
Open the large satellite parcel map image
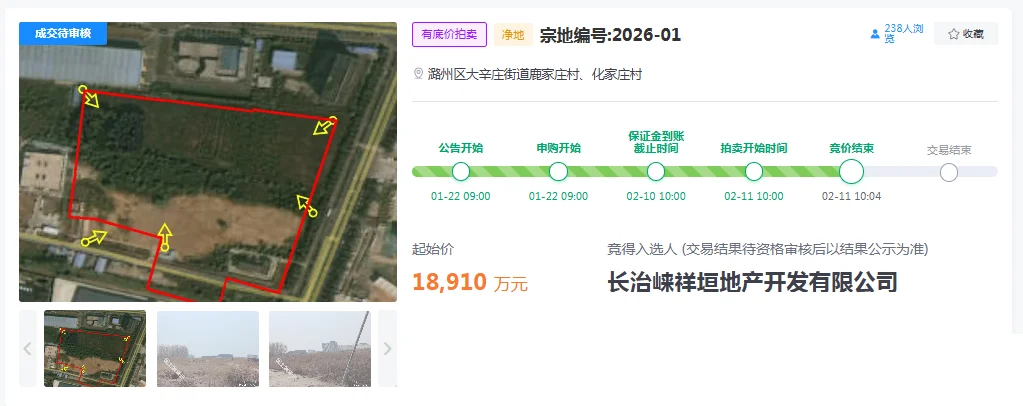click(207, 162)
